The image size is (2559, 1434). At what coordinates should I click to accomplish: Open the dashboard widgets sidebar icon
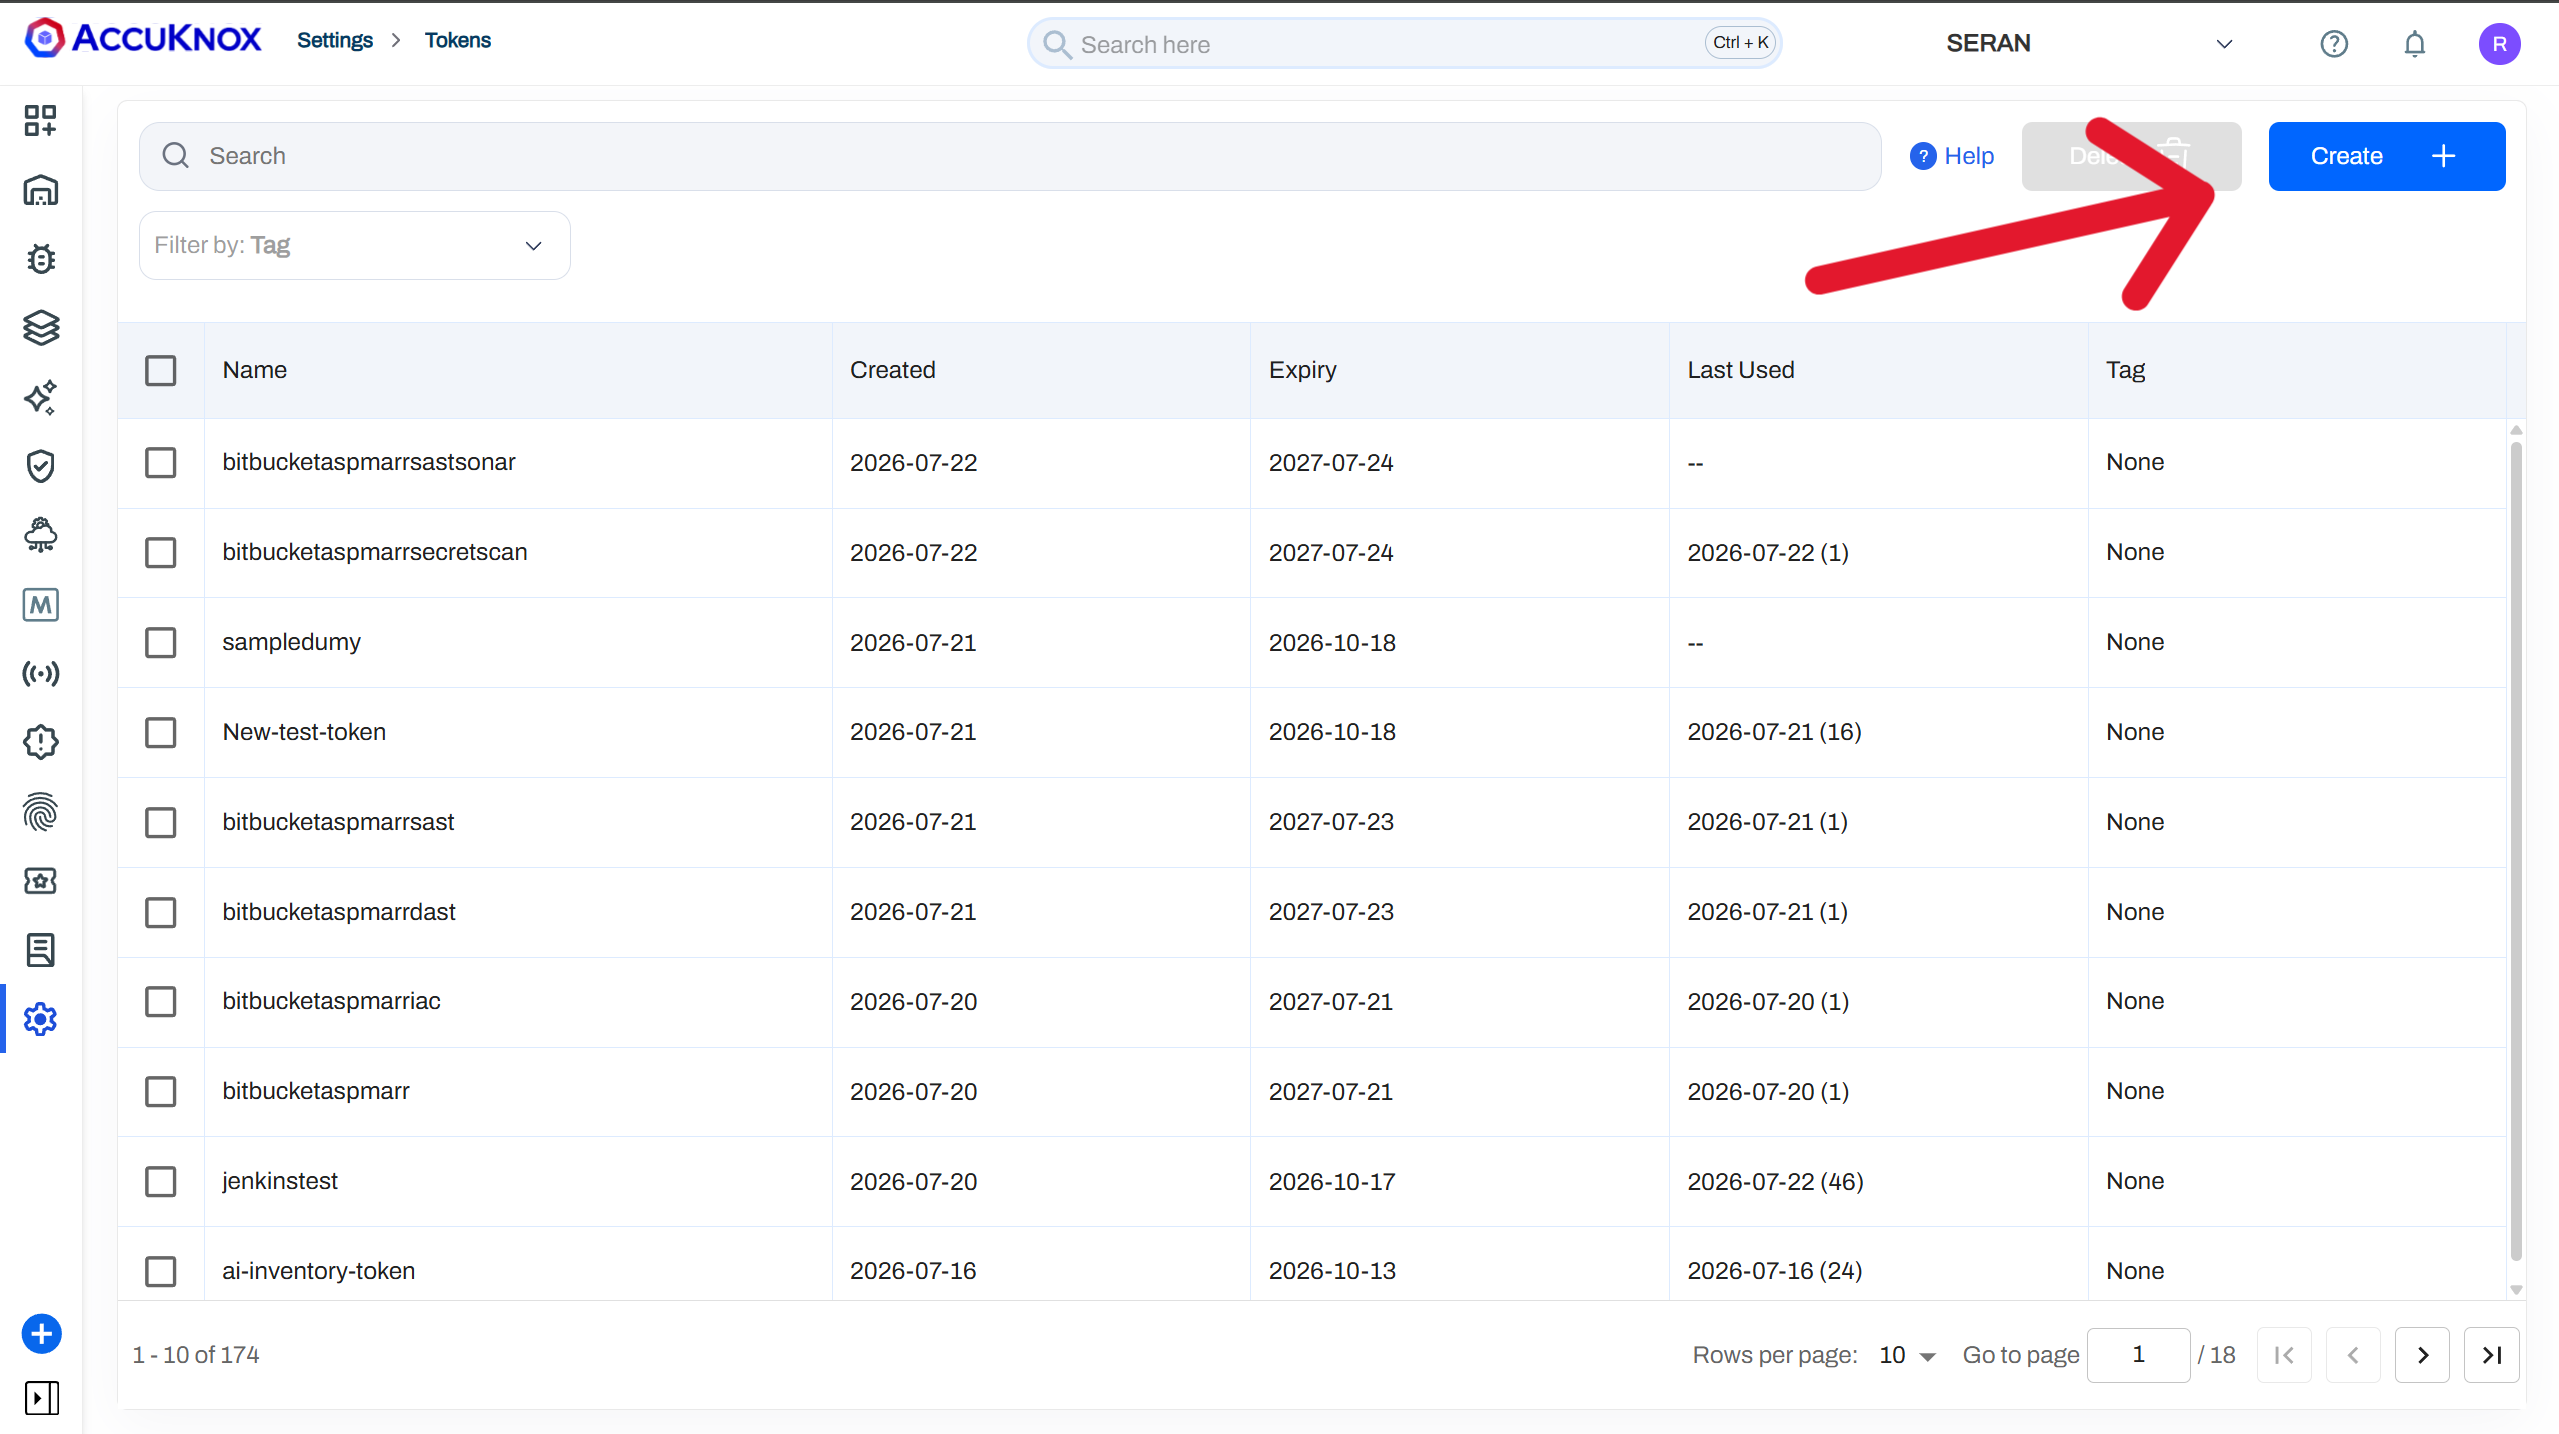point(40,121)
